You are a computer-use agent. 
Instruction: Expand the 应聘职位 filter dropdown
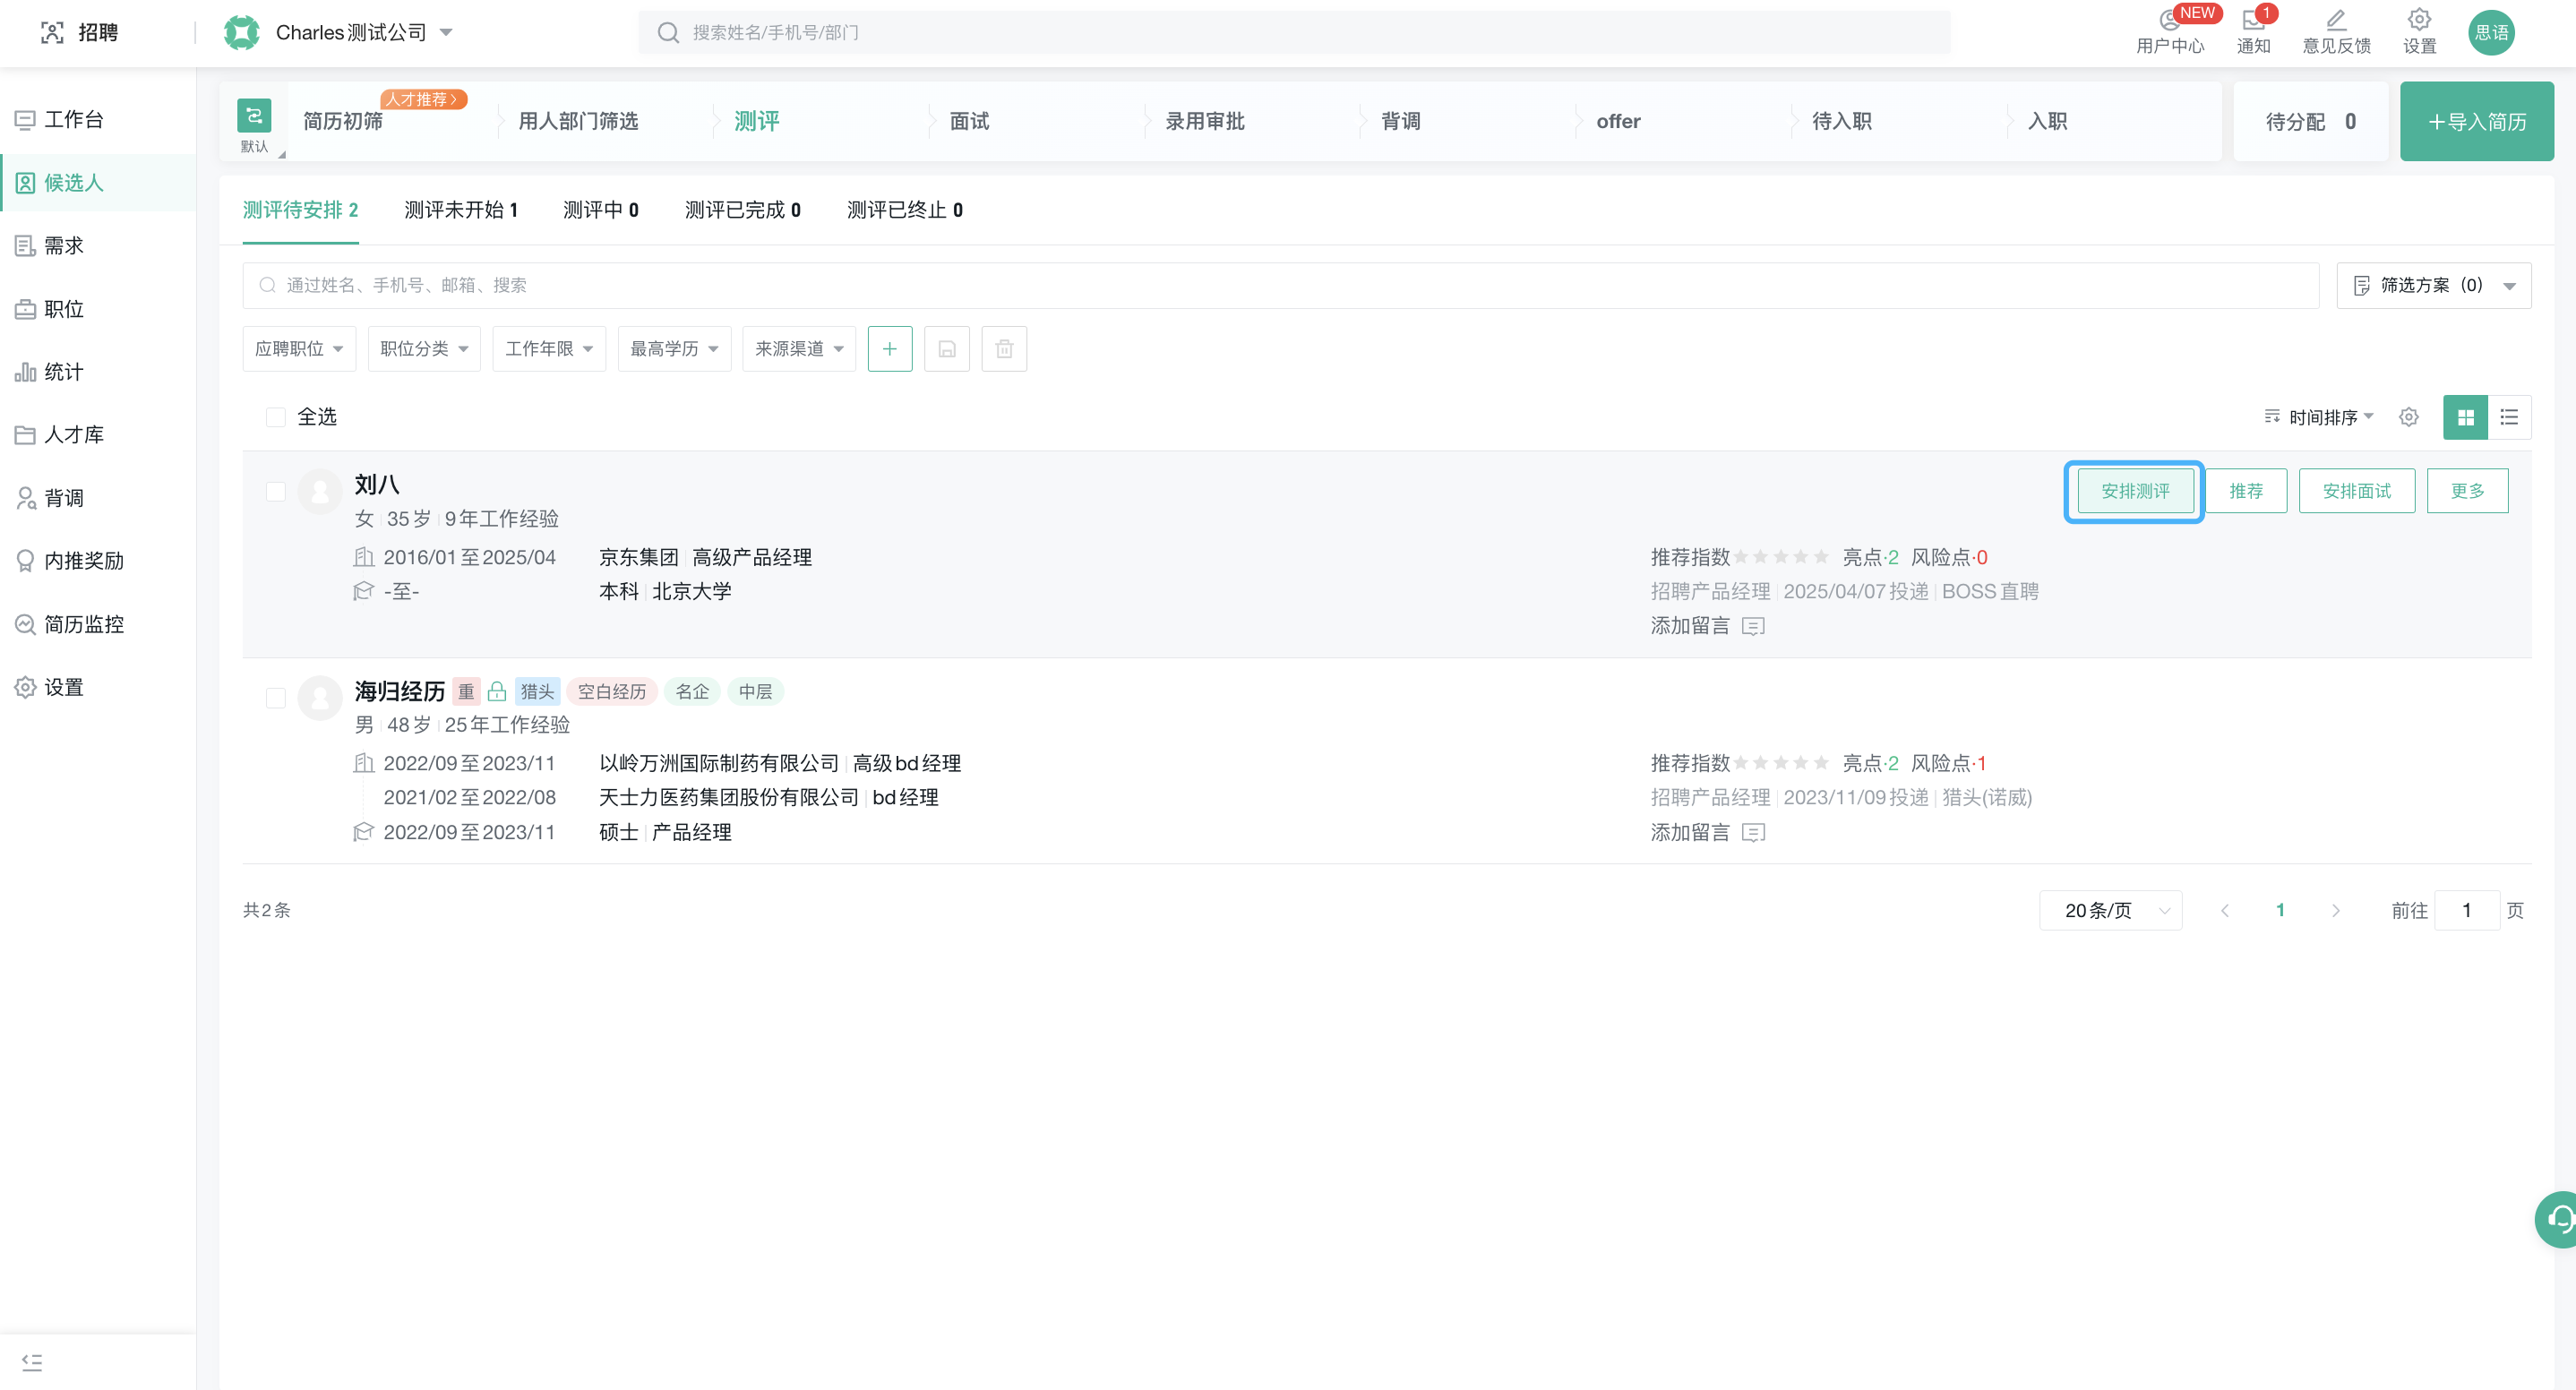point(298,348)
